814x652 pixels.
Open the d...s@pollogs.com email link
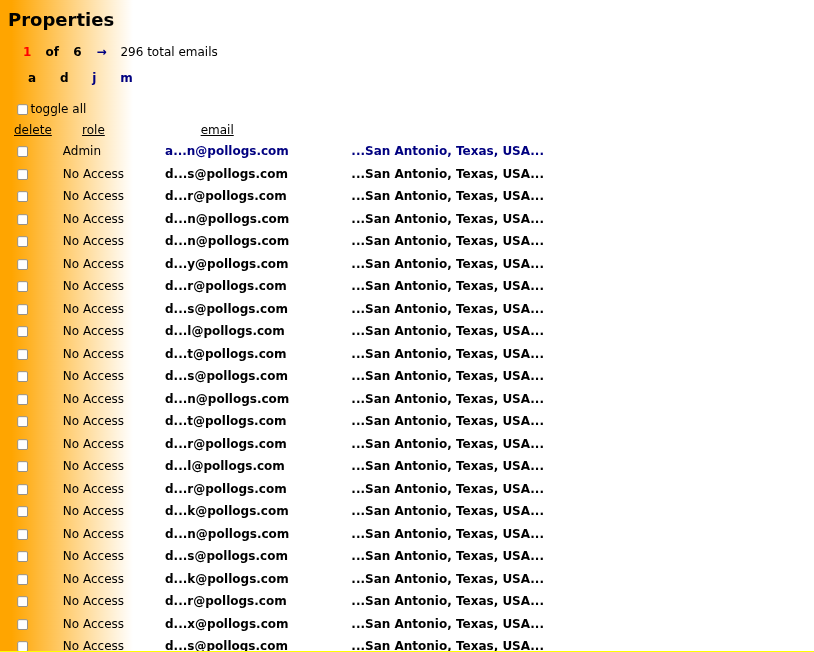pyautogui.click(x=226, y=173)
